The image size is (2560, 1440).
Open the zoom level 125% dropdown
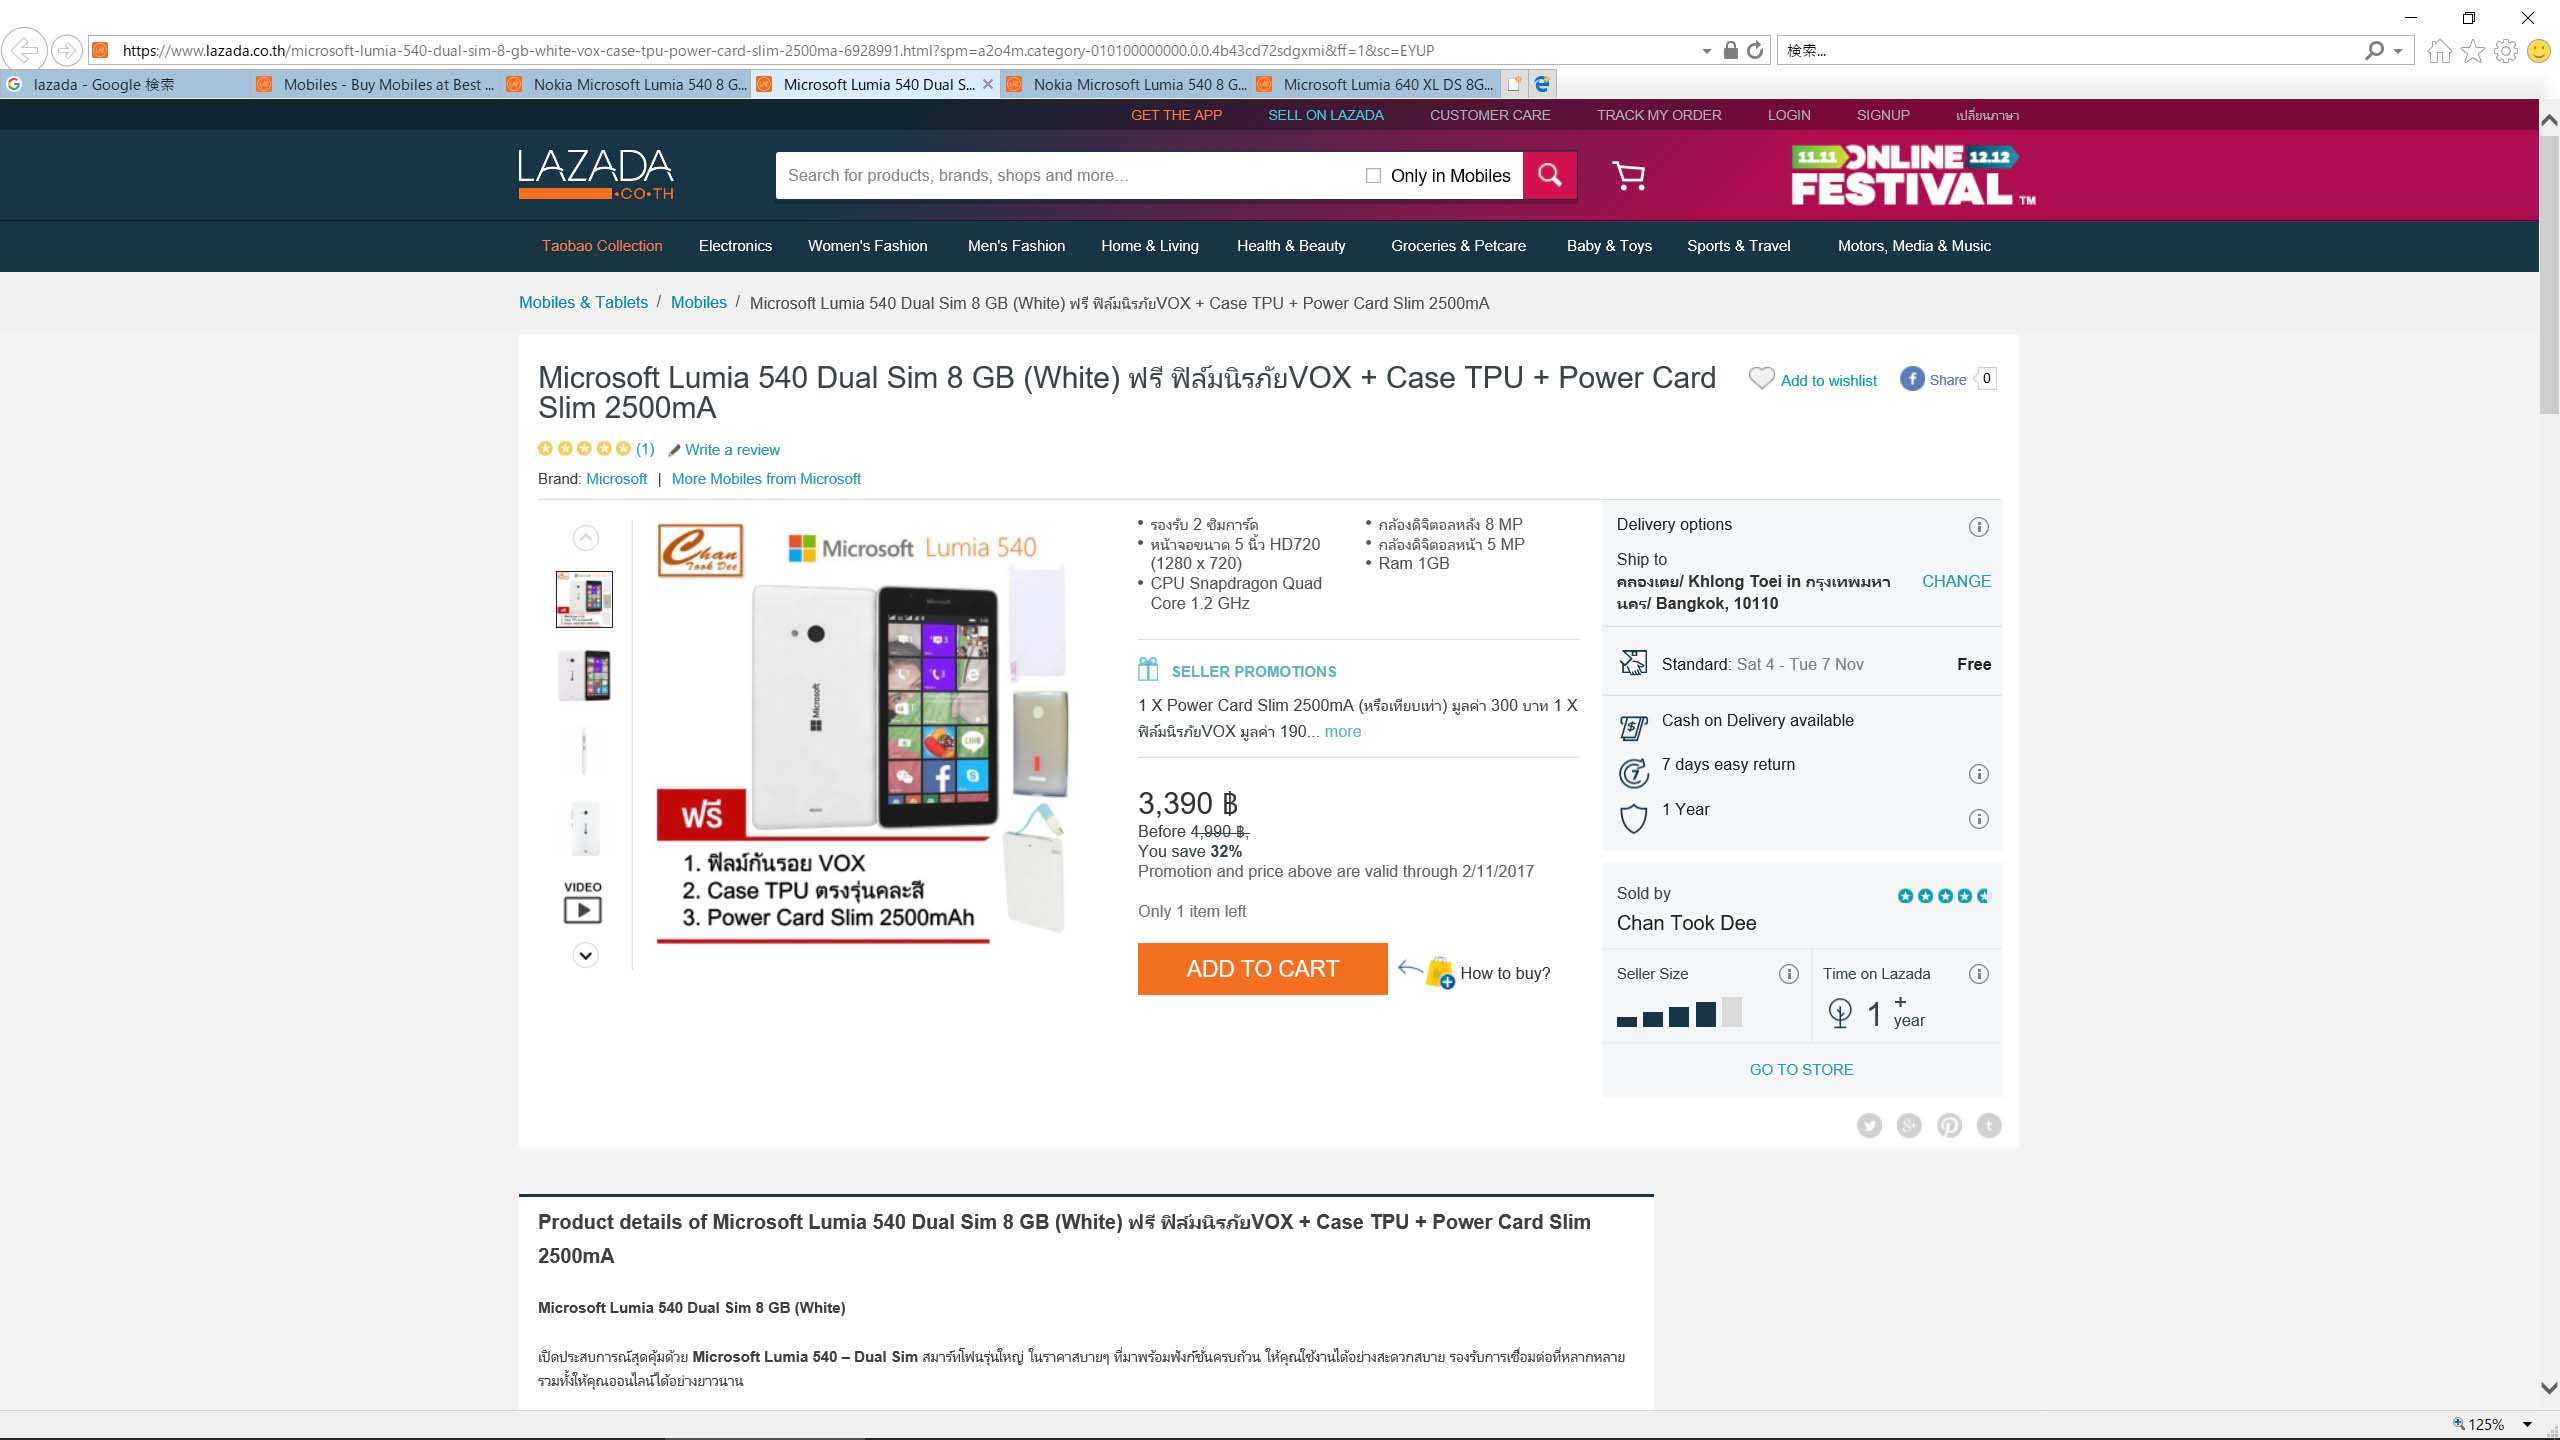tap(2527, 1424)
